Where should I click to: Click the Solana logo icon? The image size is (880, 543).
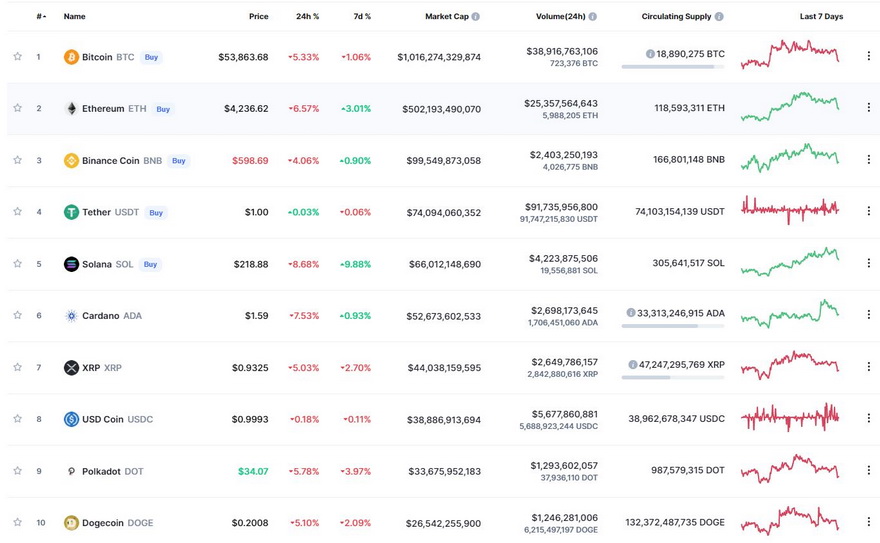tap(71, 264)
